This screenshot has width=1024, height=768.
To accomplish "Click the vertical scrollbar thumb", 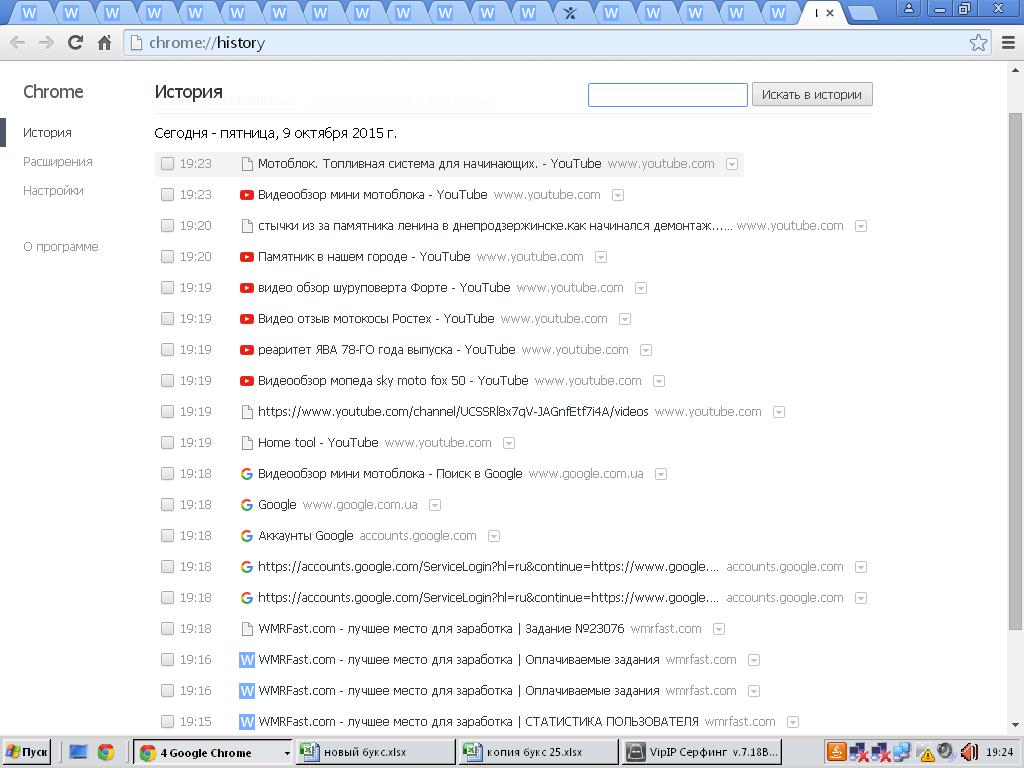I will 1016,371.
